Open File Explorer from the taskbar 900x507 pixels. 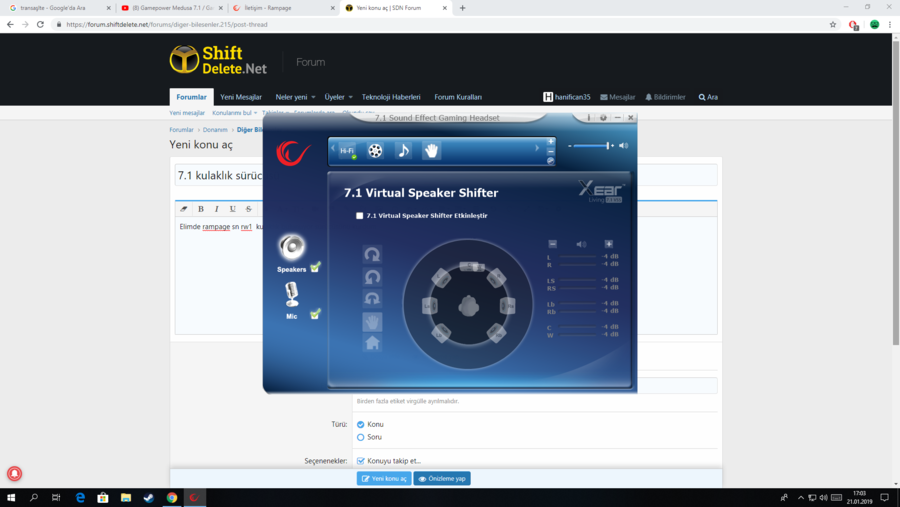[126, 498]
